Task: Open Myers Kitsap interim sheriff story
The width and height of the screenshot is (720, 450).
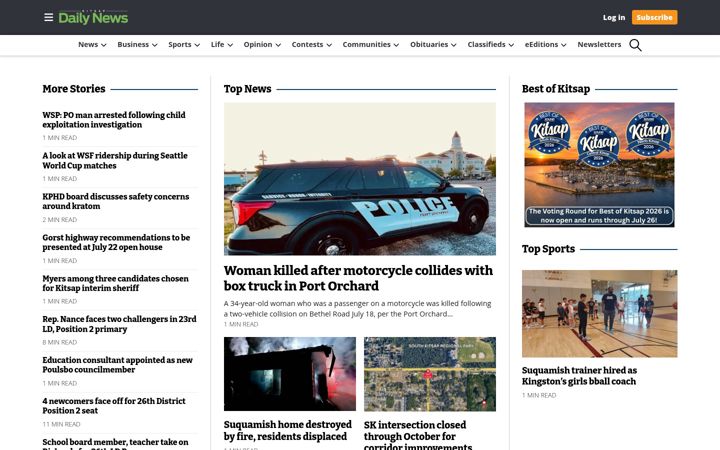Action: pyautogui.click(x=115, y=283)
